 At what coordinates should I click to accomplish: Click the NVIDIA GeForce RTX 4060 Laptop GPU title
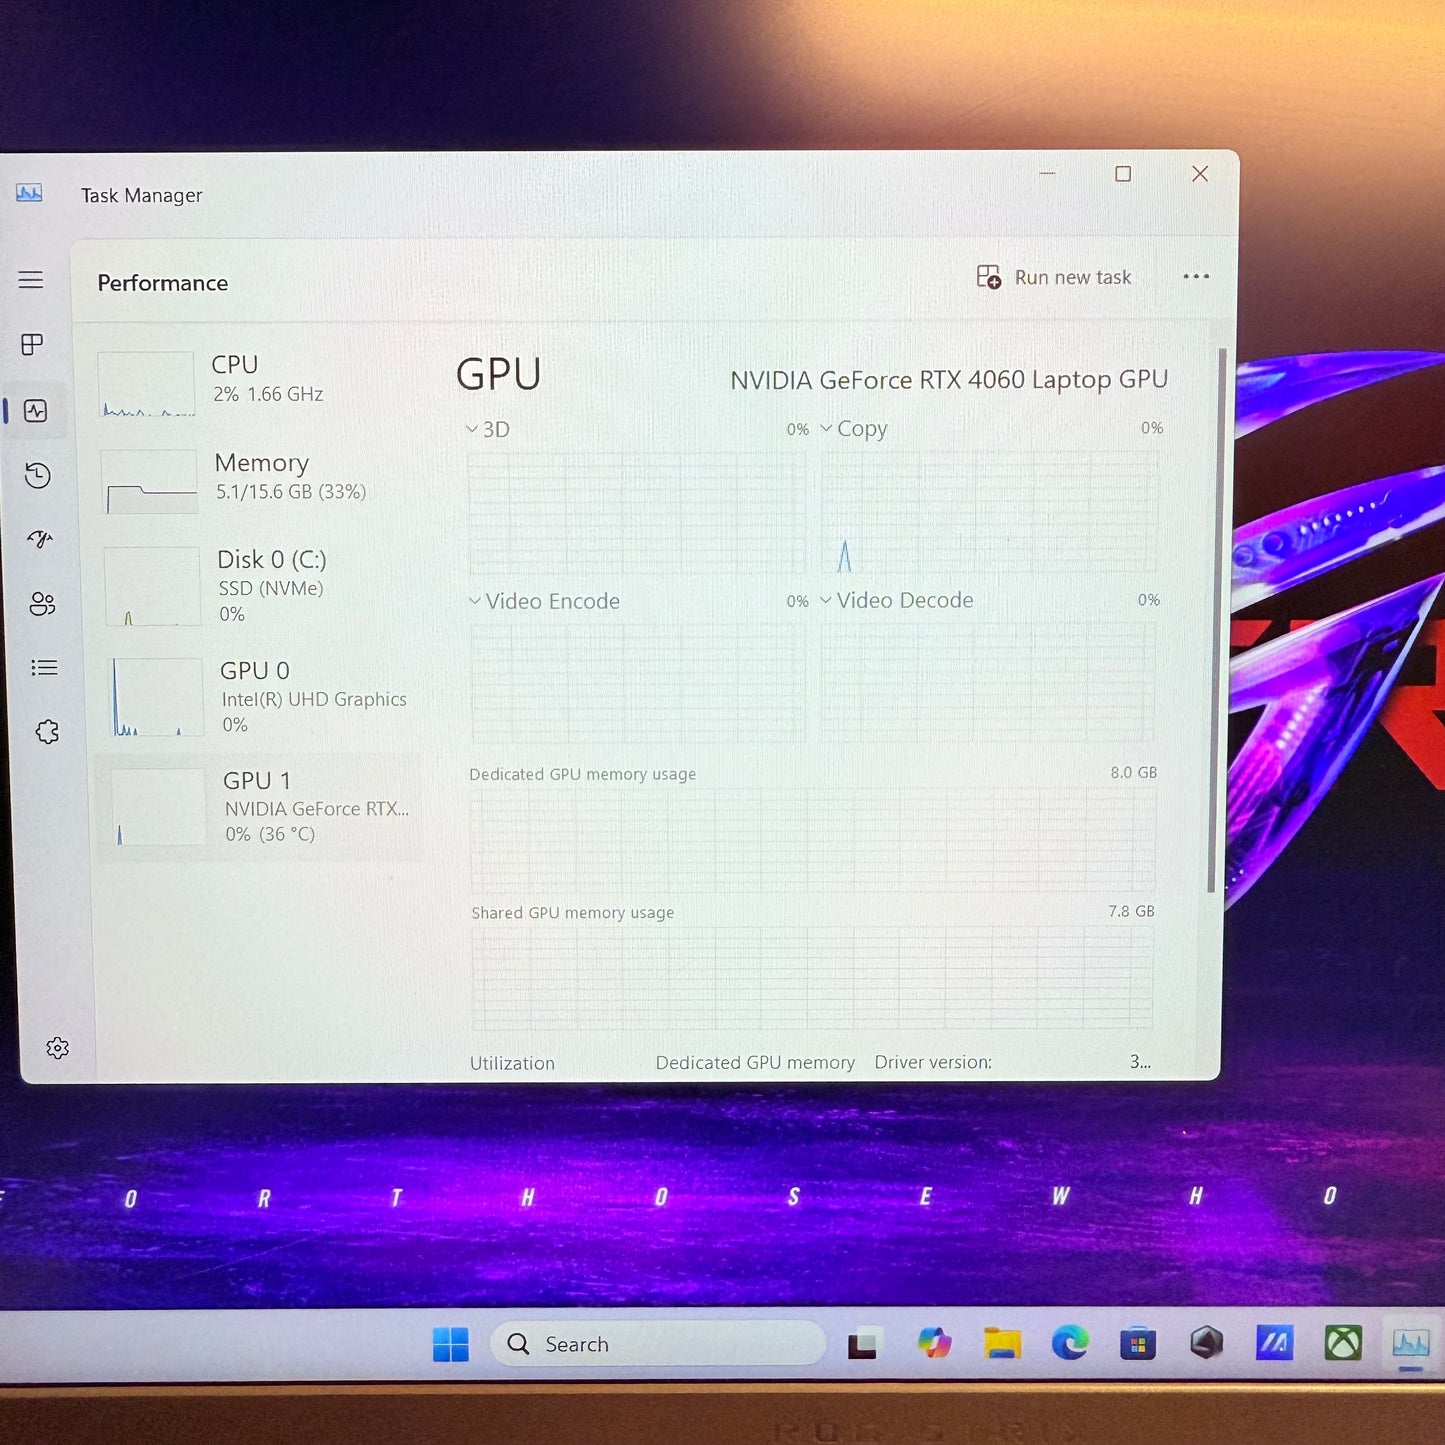pos(949,380)
